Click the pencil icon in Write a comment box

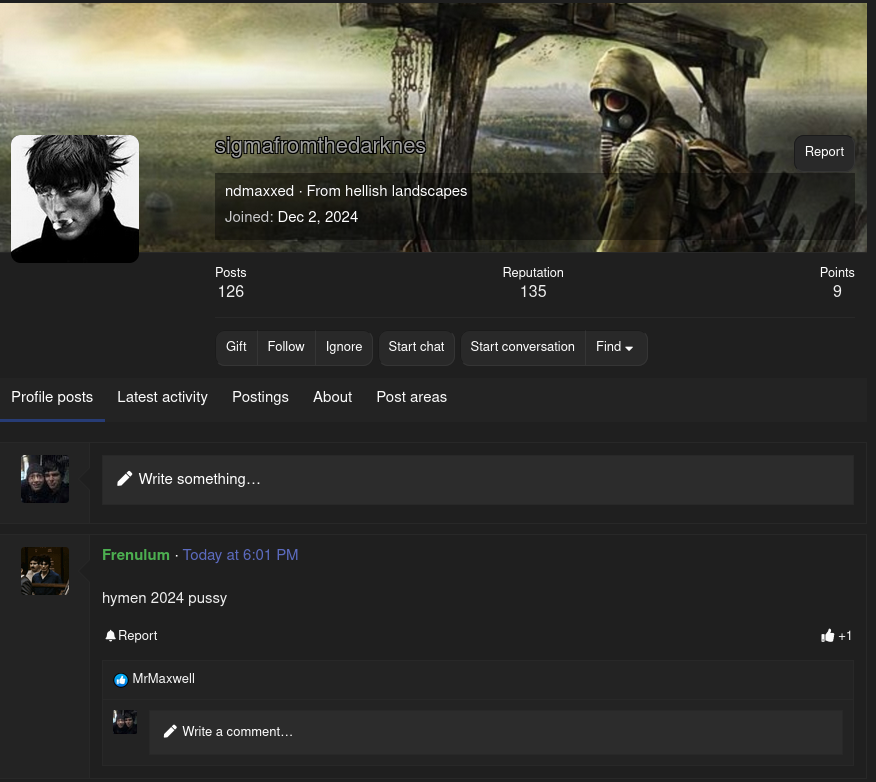click(170, 731)
